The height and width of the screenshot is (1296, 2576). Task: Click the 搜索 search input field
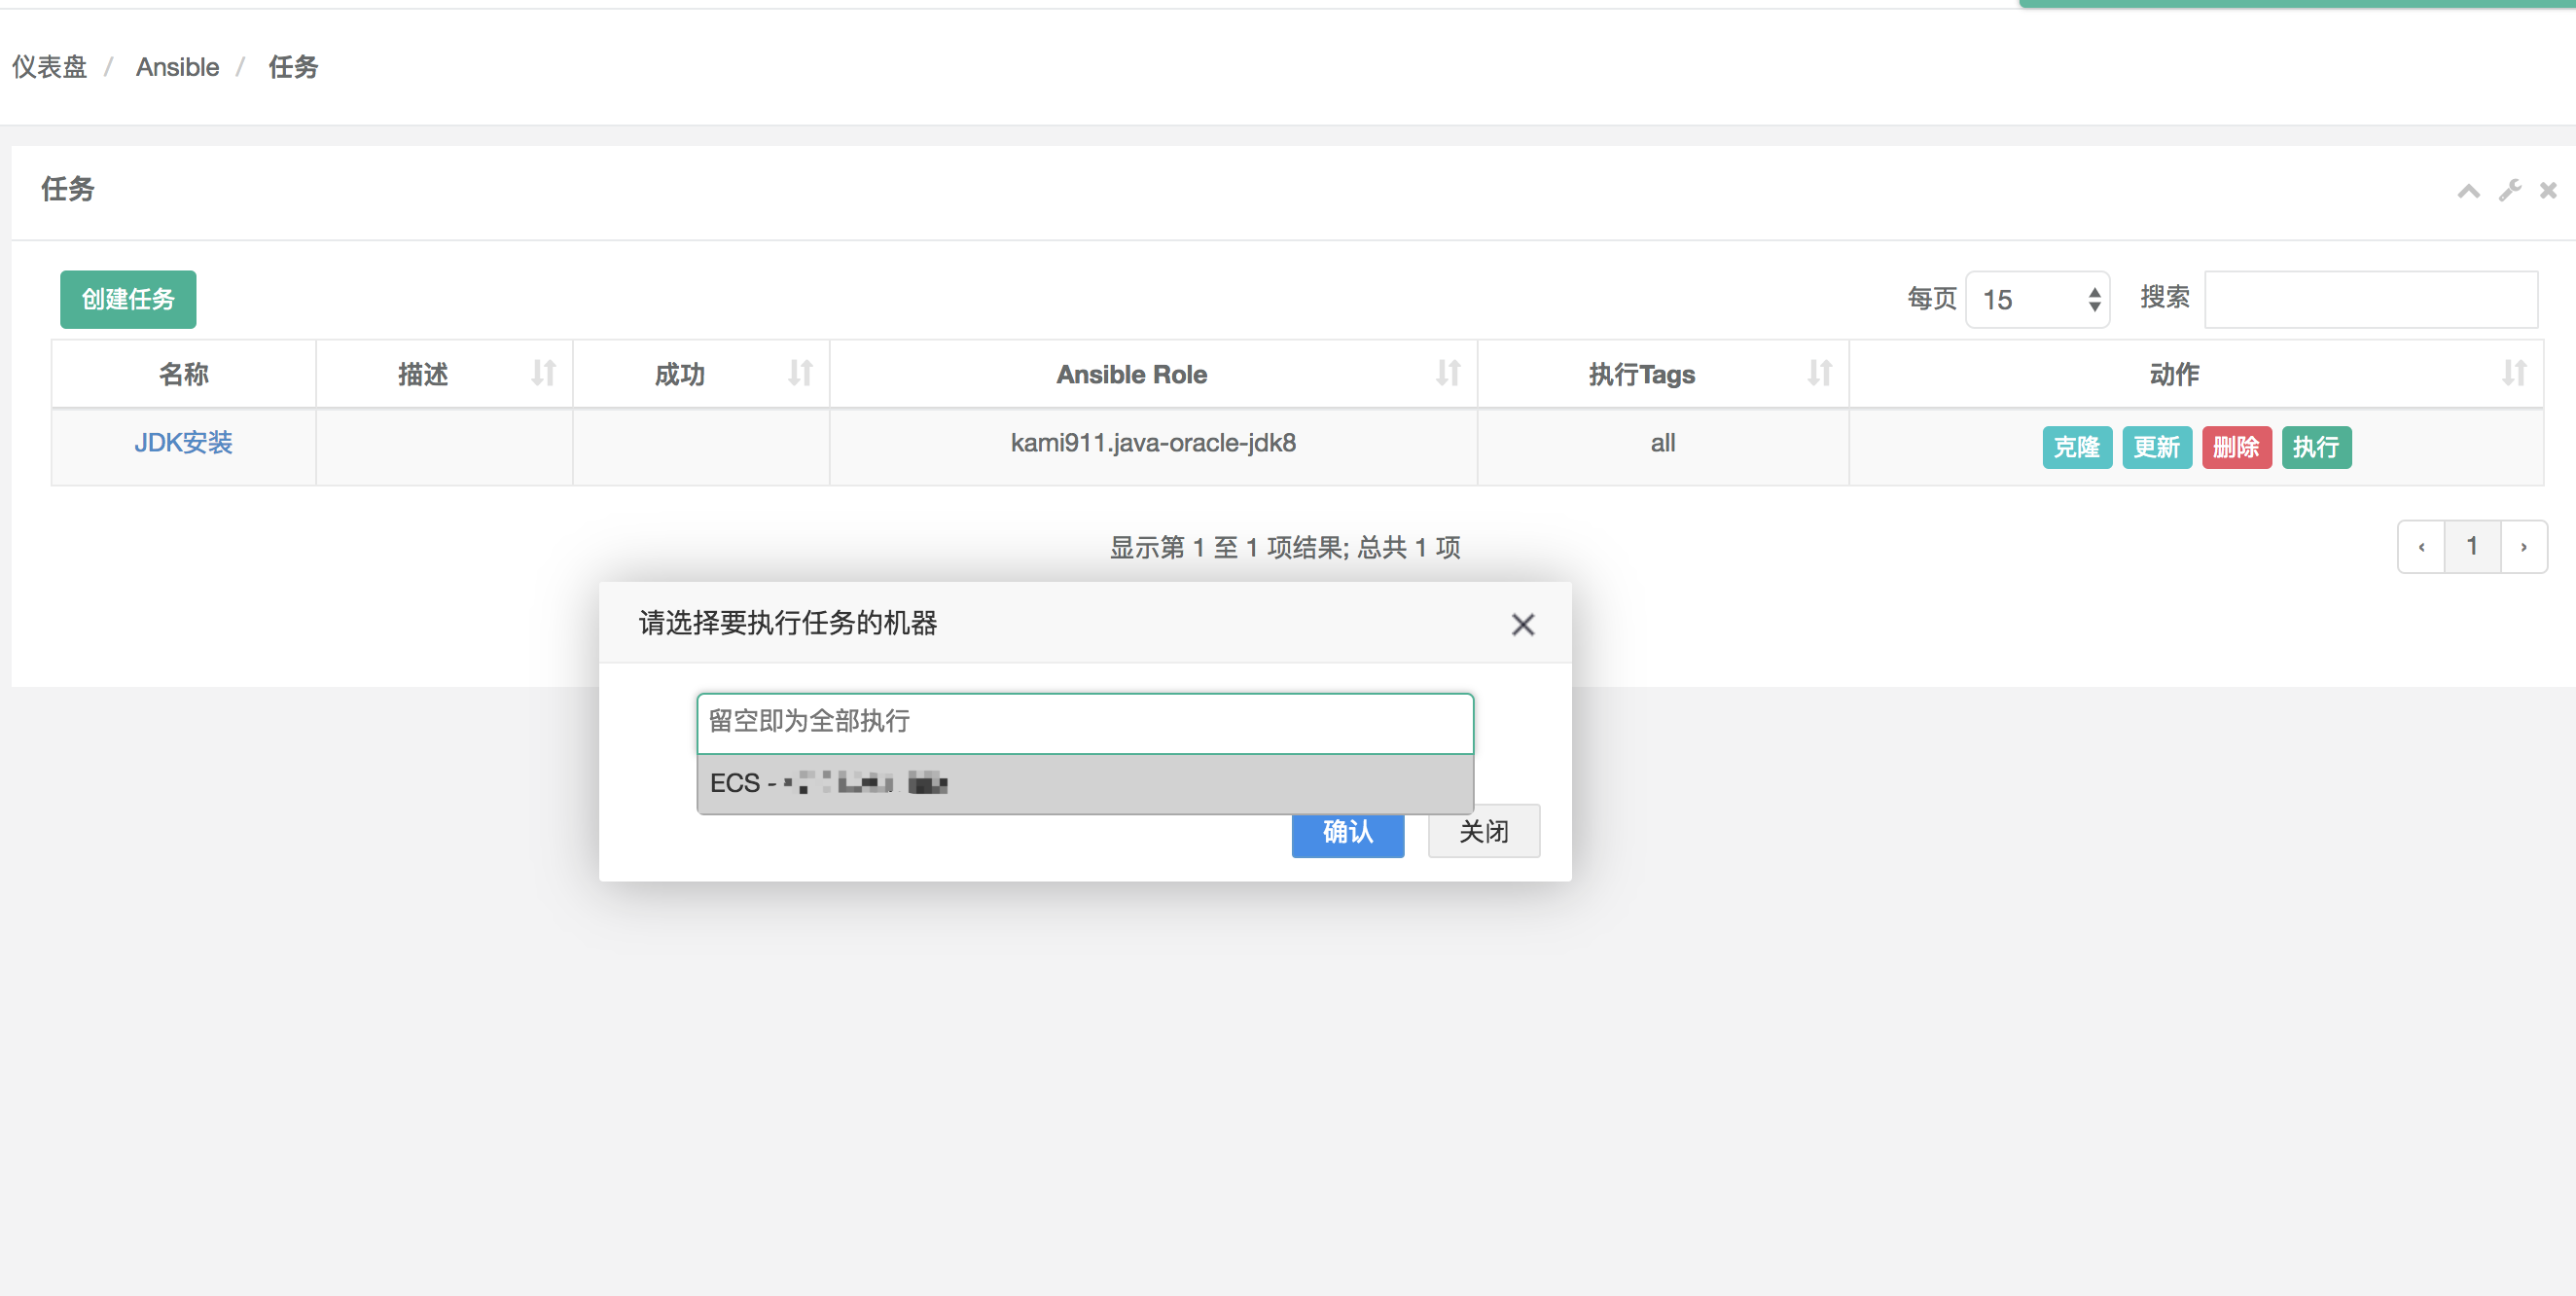coord(2371,298)
